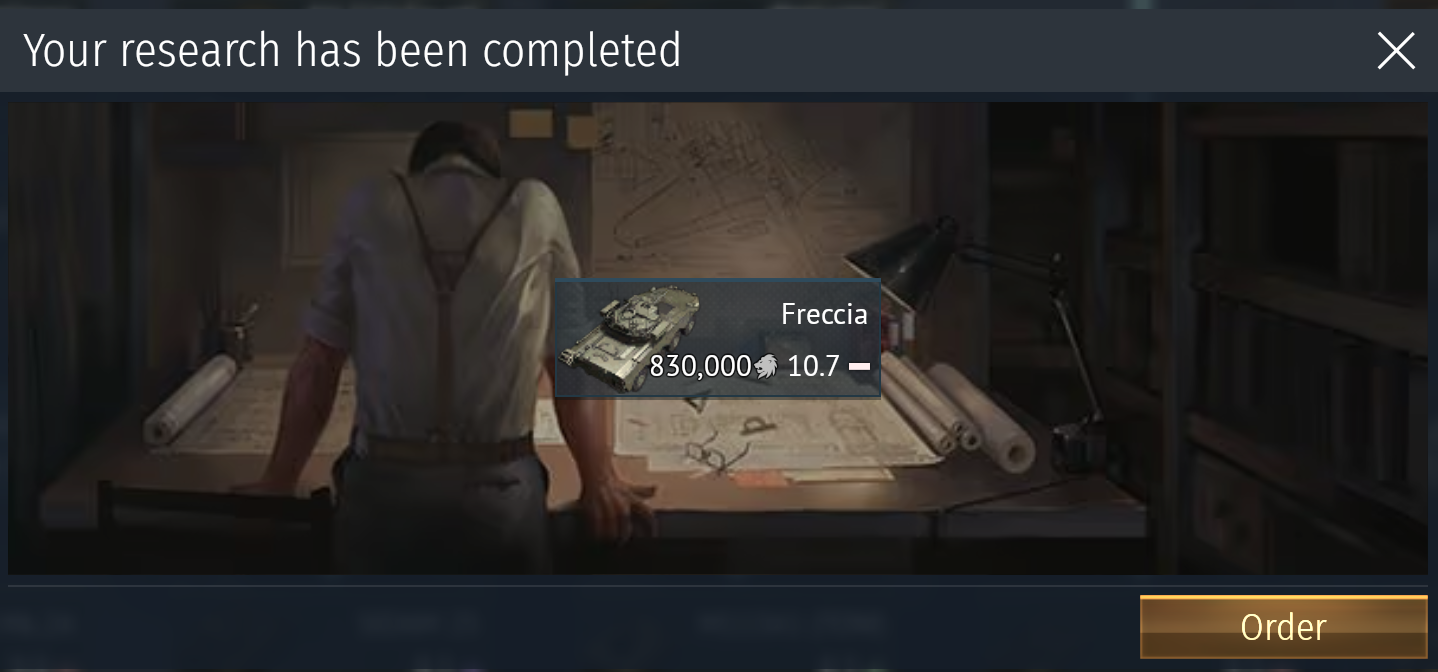Viewport: 1438px width, 672px height.
Task: Click the 'Your research has been completed' title
Action: (352, 50)
